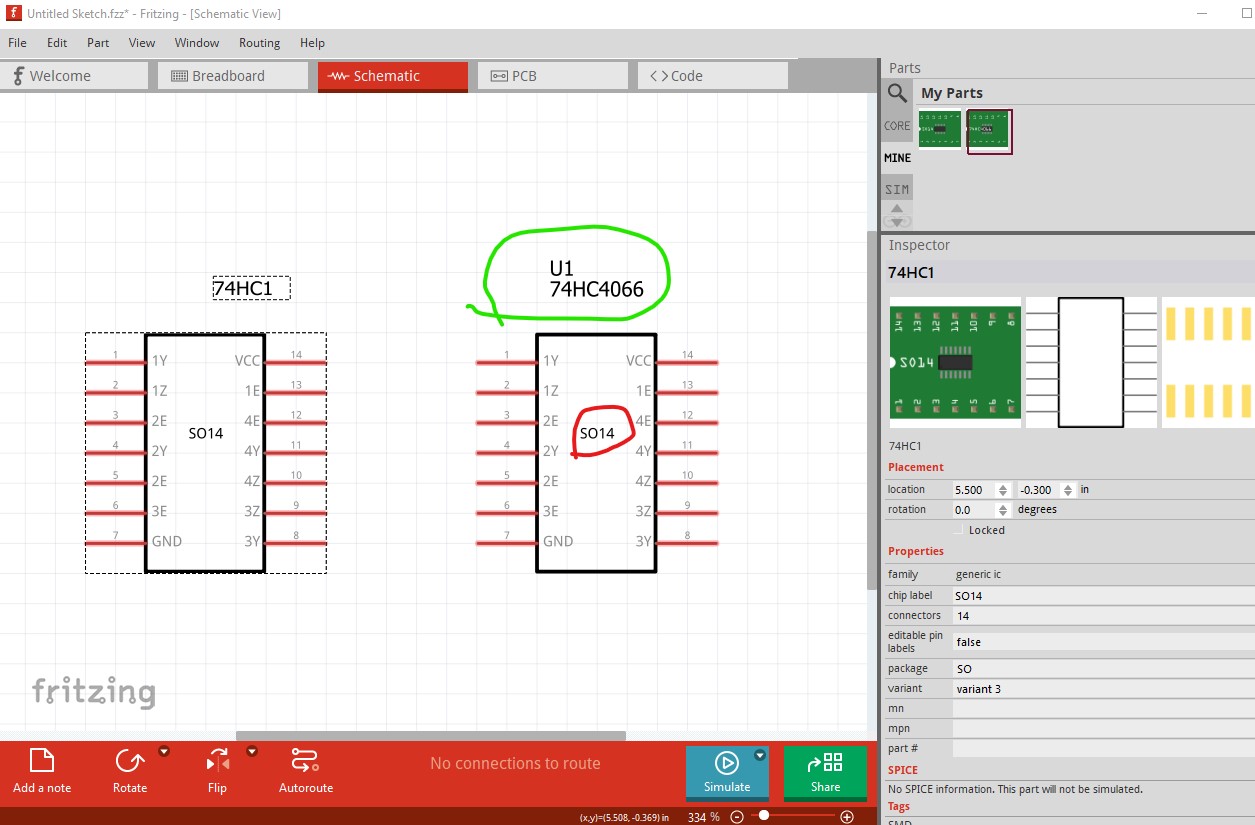Switch to the Welcome tab
The image size is (1255, 825).
tap(74, 76)
